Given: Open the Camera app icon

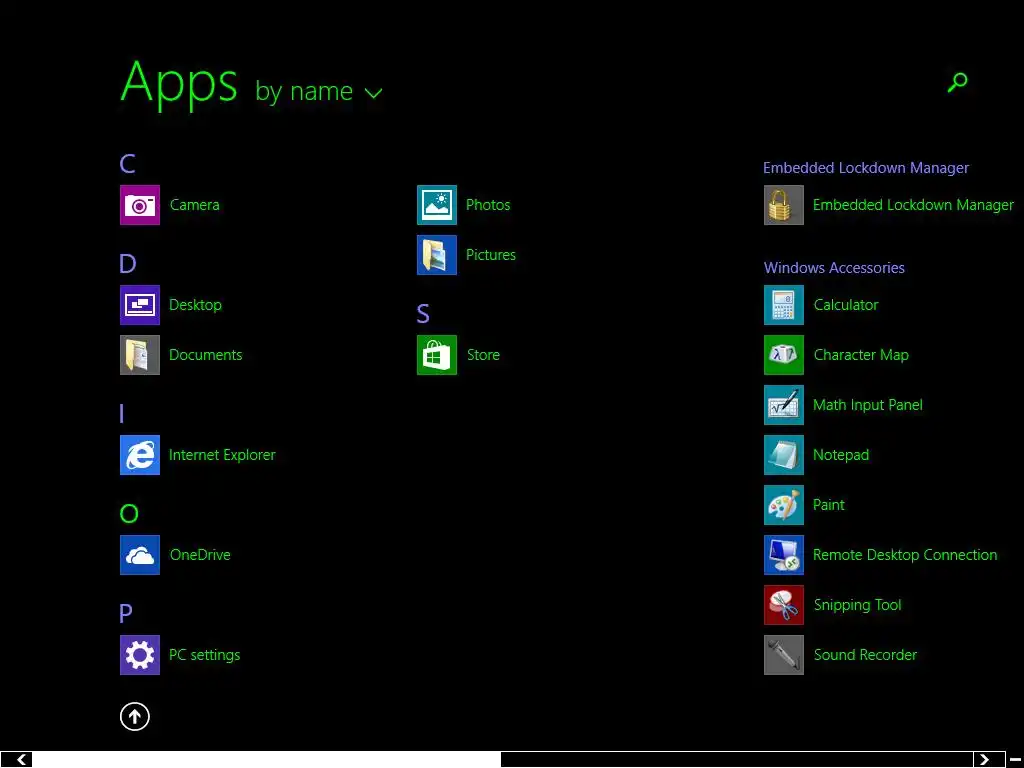Looking at the screenshot, I should tap(140, 205).
